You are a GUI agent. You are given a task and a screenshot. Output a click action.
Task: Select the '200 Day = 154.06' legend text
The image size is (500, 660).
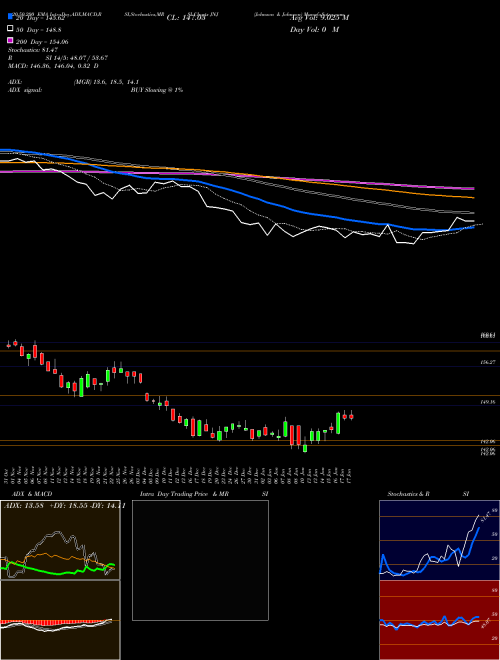click(x=42, y=42)
